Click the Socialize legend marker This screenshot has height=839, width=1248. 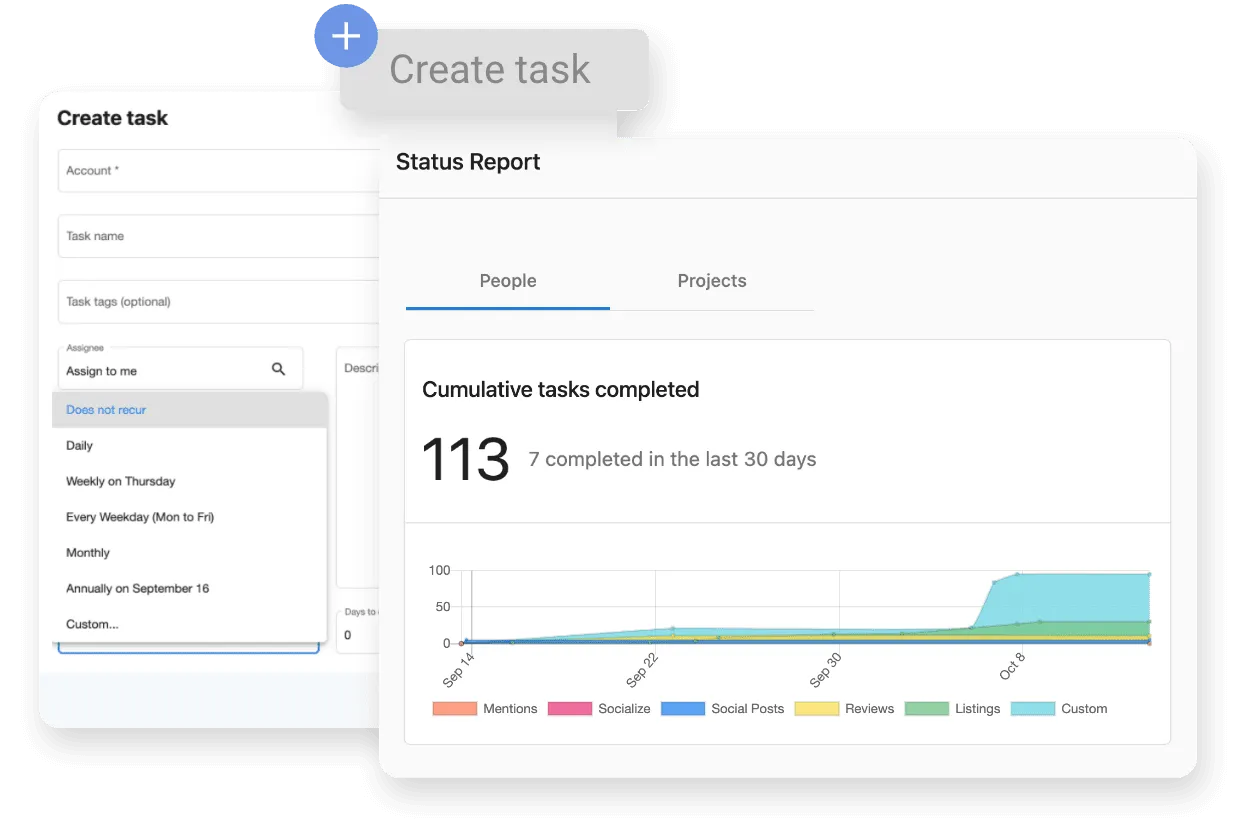(x=570, y=708)
